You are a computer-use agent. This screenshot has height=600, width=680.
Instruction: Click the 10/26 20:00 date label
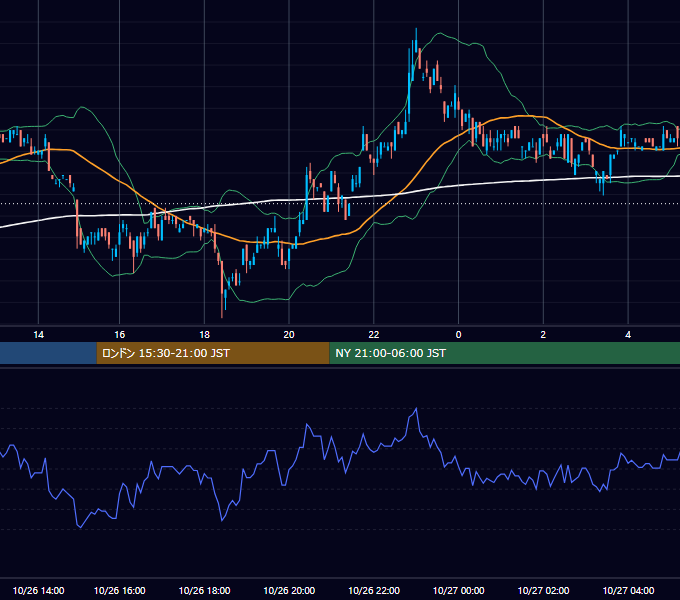[289, 590]
